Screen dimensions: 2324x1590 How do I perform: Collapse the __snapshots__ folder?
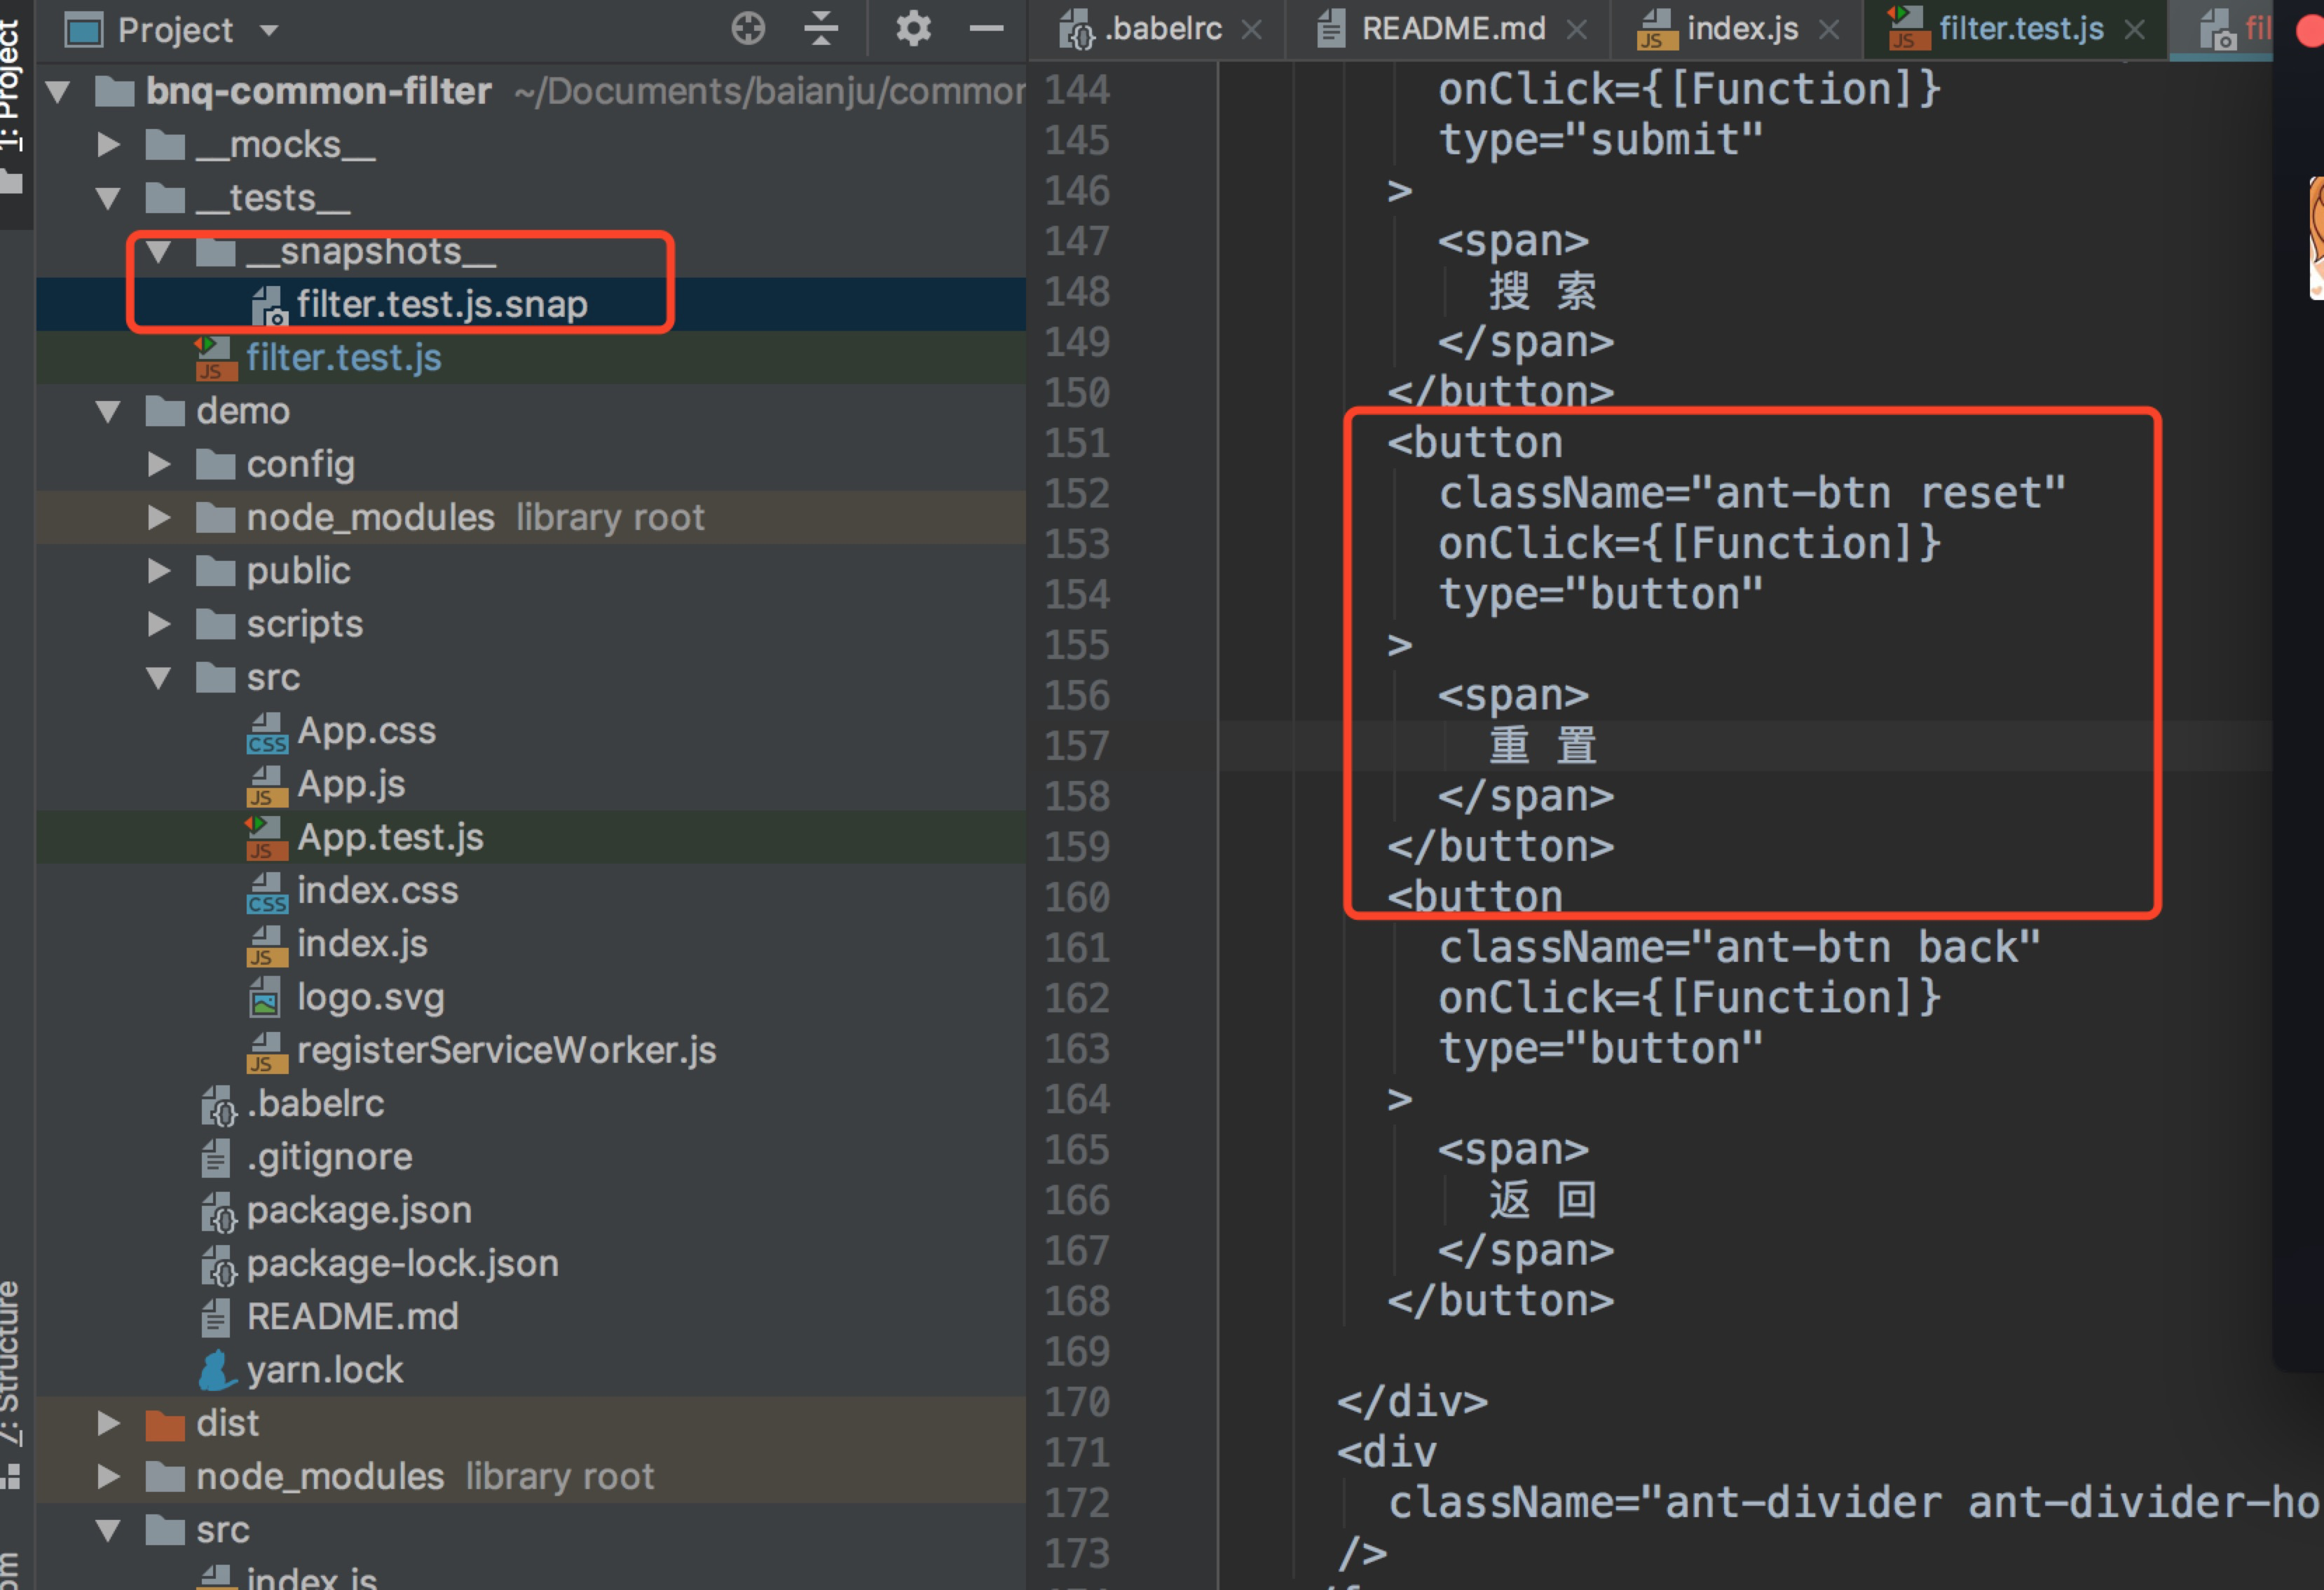pos(158,251)
